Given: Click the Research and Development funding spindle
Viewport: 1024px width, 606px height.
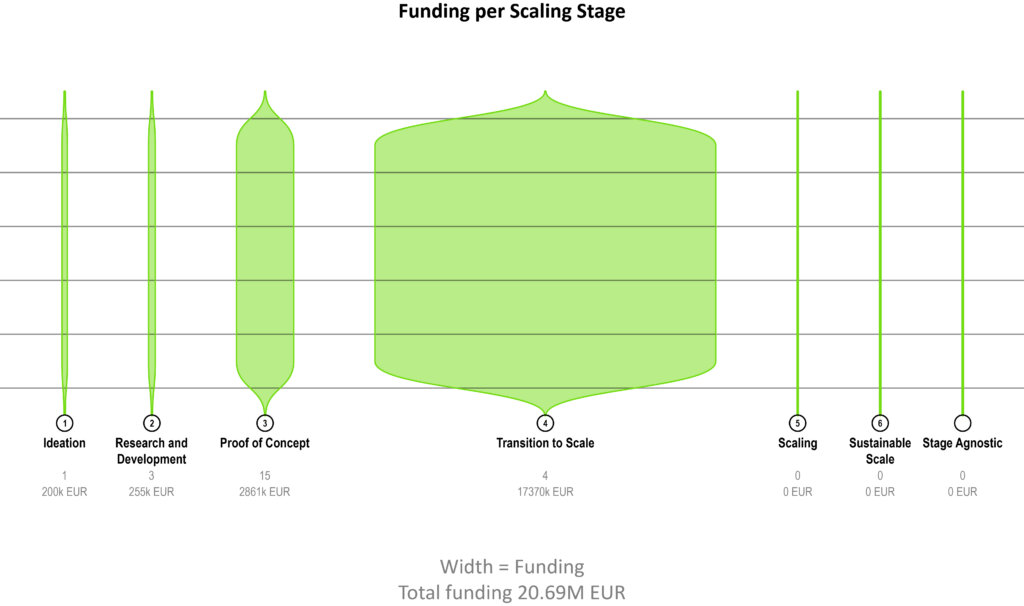Looking at the screenshot, I should (152, 253).
